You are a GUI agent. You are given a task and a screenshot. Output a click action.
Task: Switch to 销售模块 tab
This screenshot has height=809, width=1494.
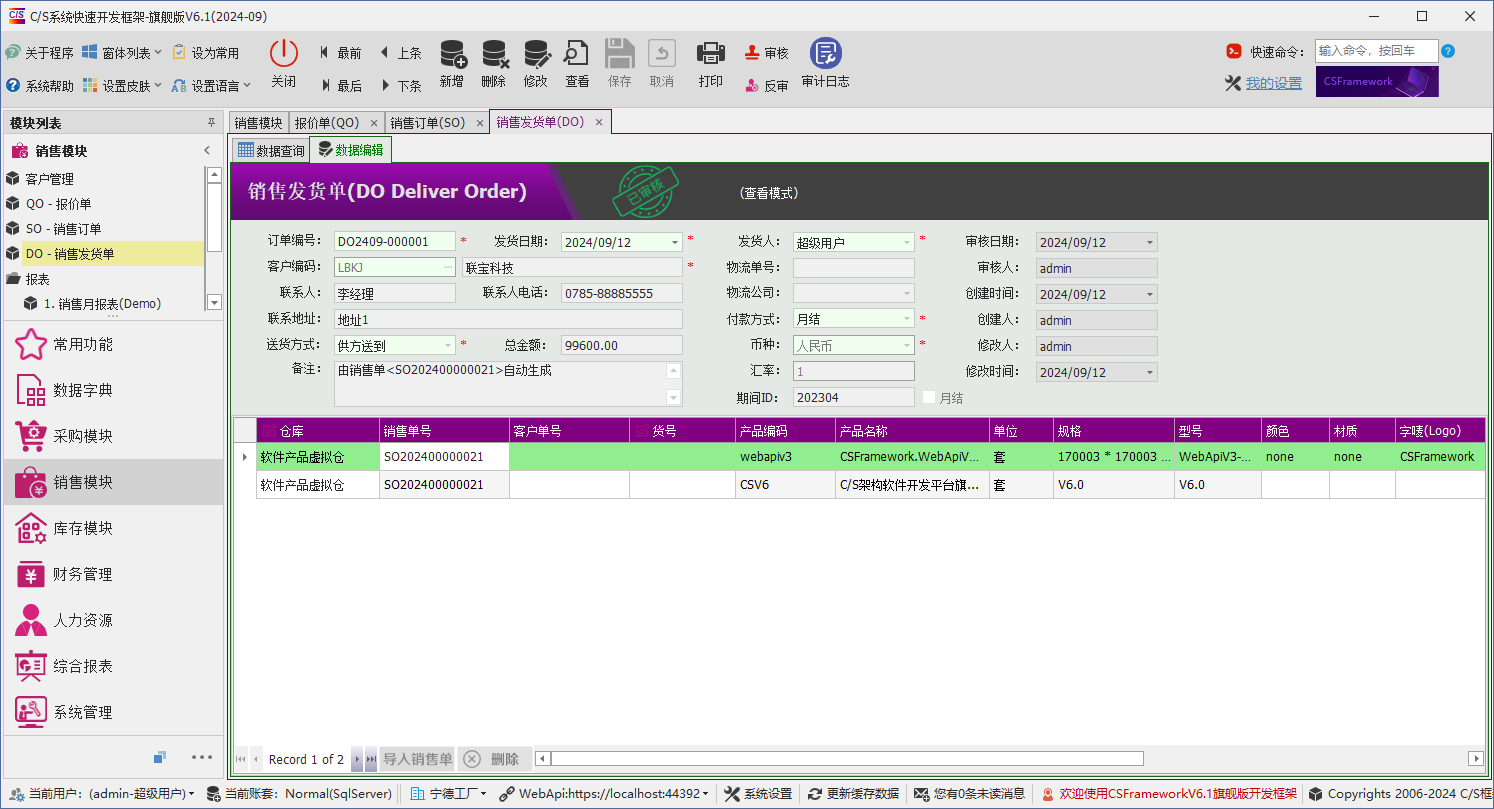point(258,123)
